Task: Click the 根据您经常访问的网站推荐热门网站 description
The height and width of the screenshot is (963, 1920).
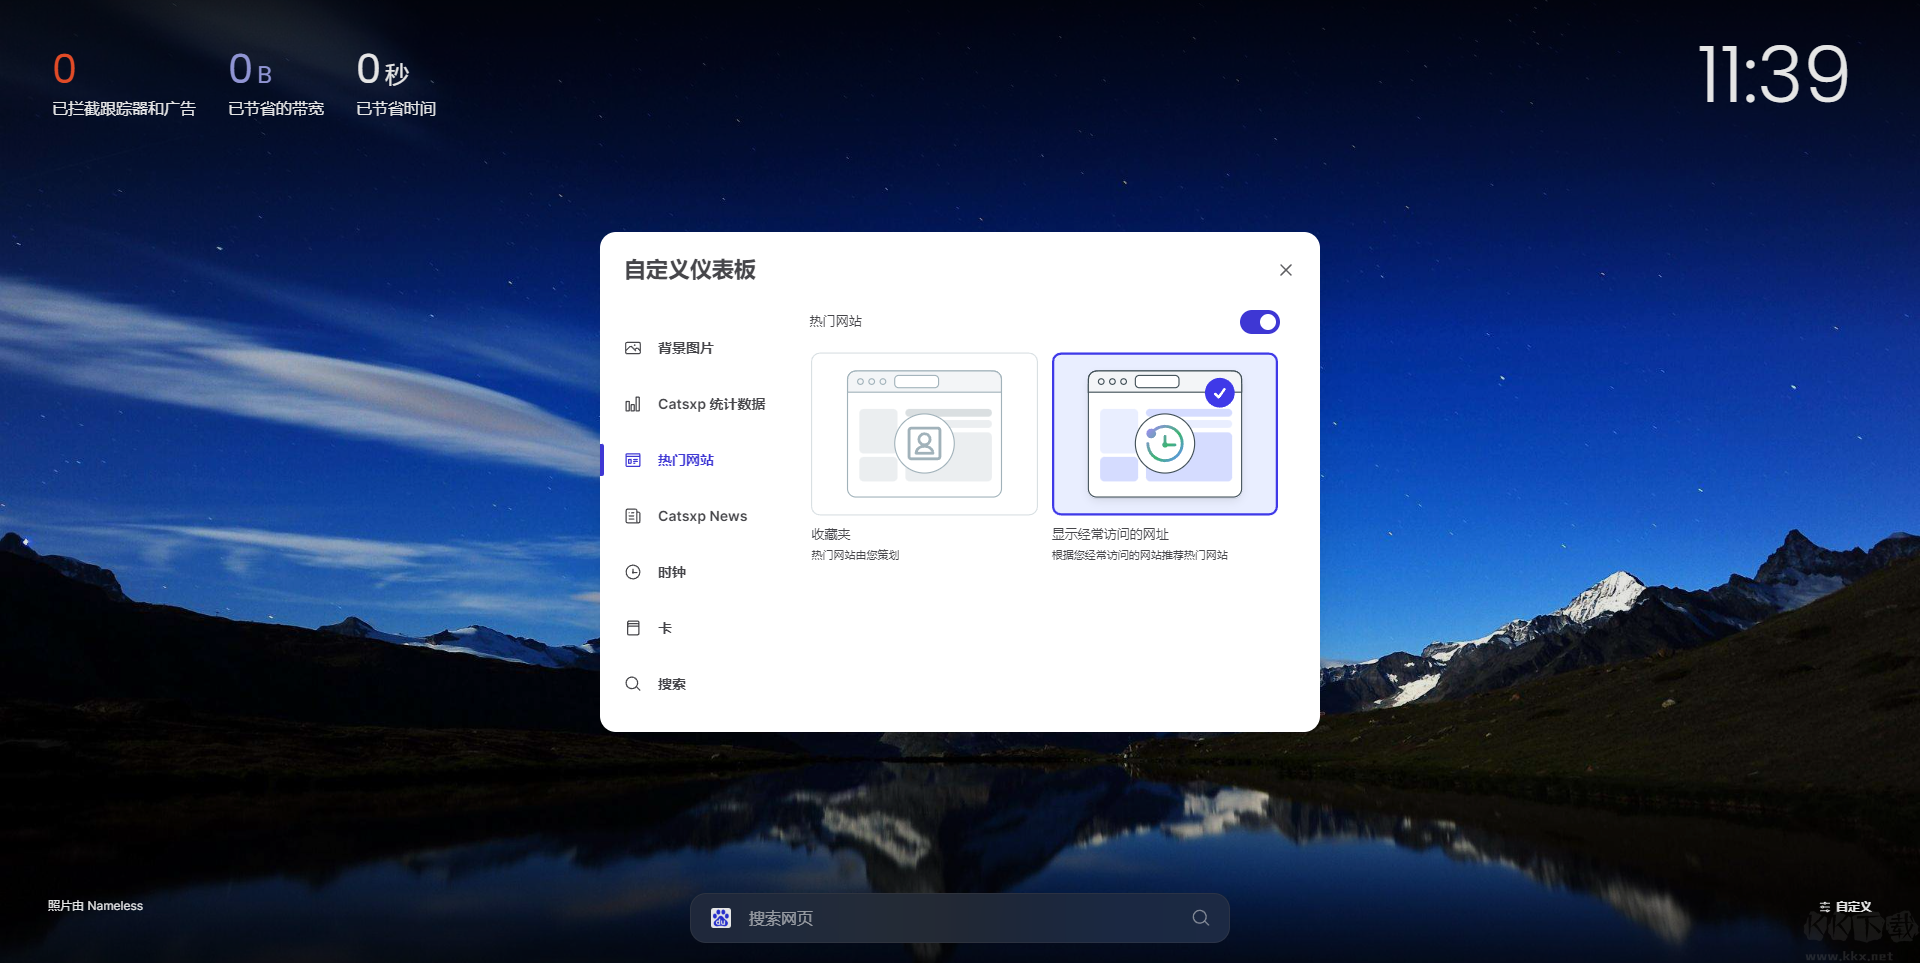Action: [1140, 555]
